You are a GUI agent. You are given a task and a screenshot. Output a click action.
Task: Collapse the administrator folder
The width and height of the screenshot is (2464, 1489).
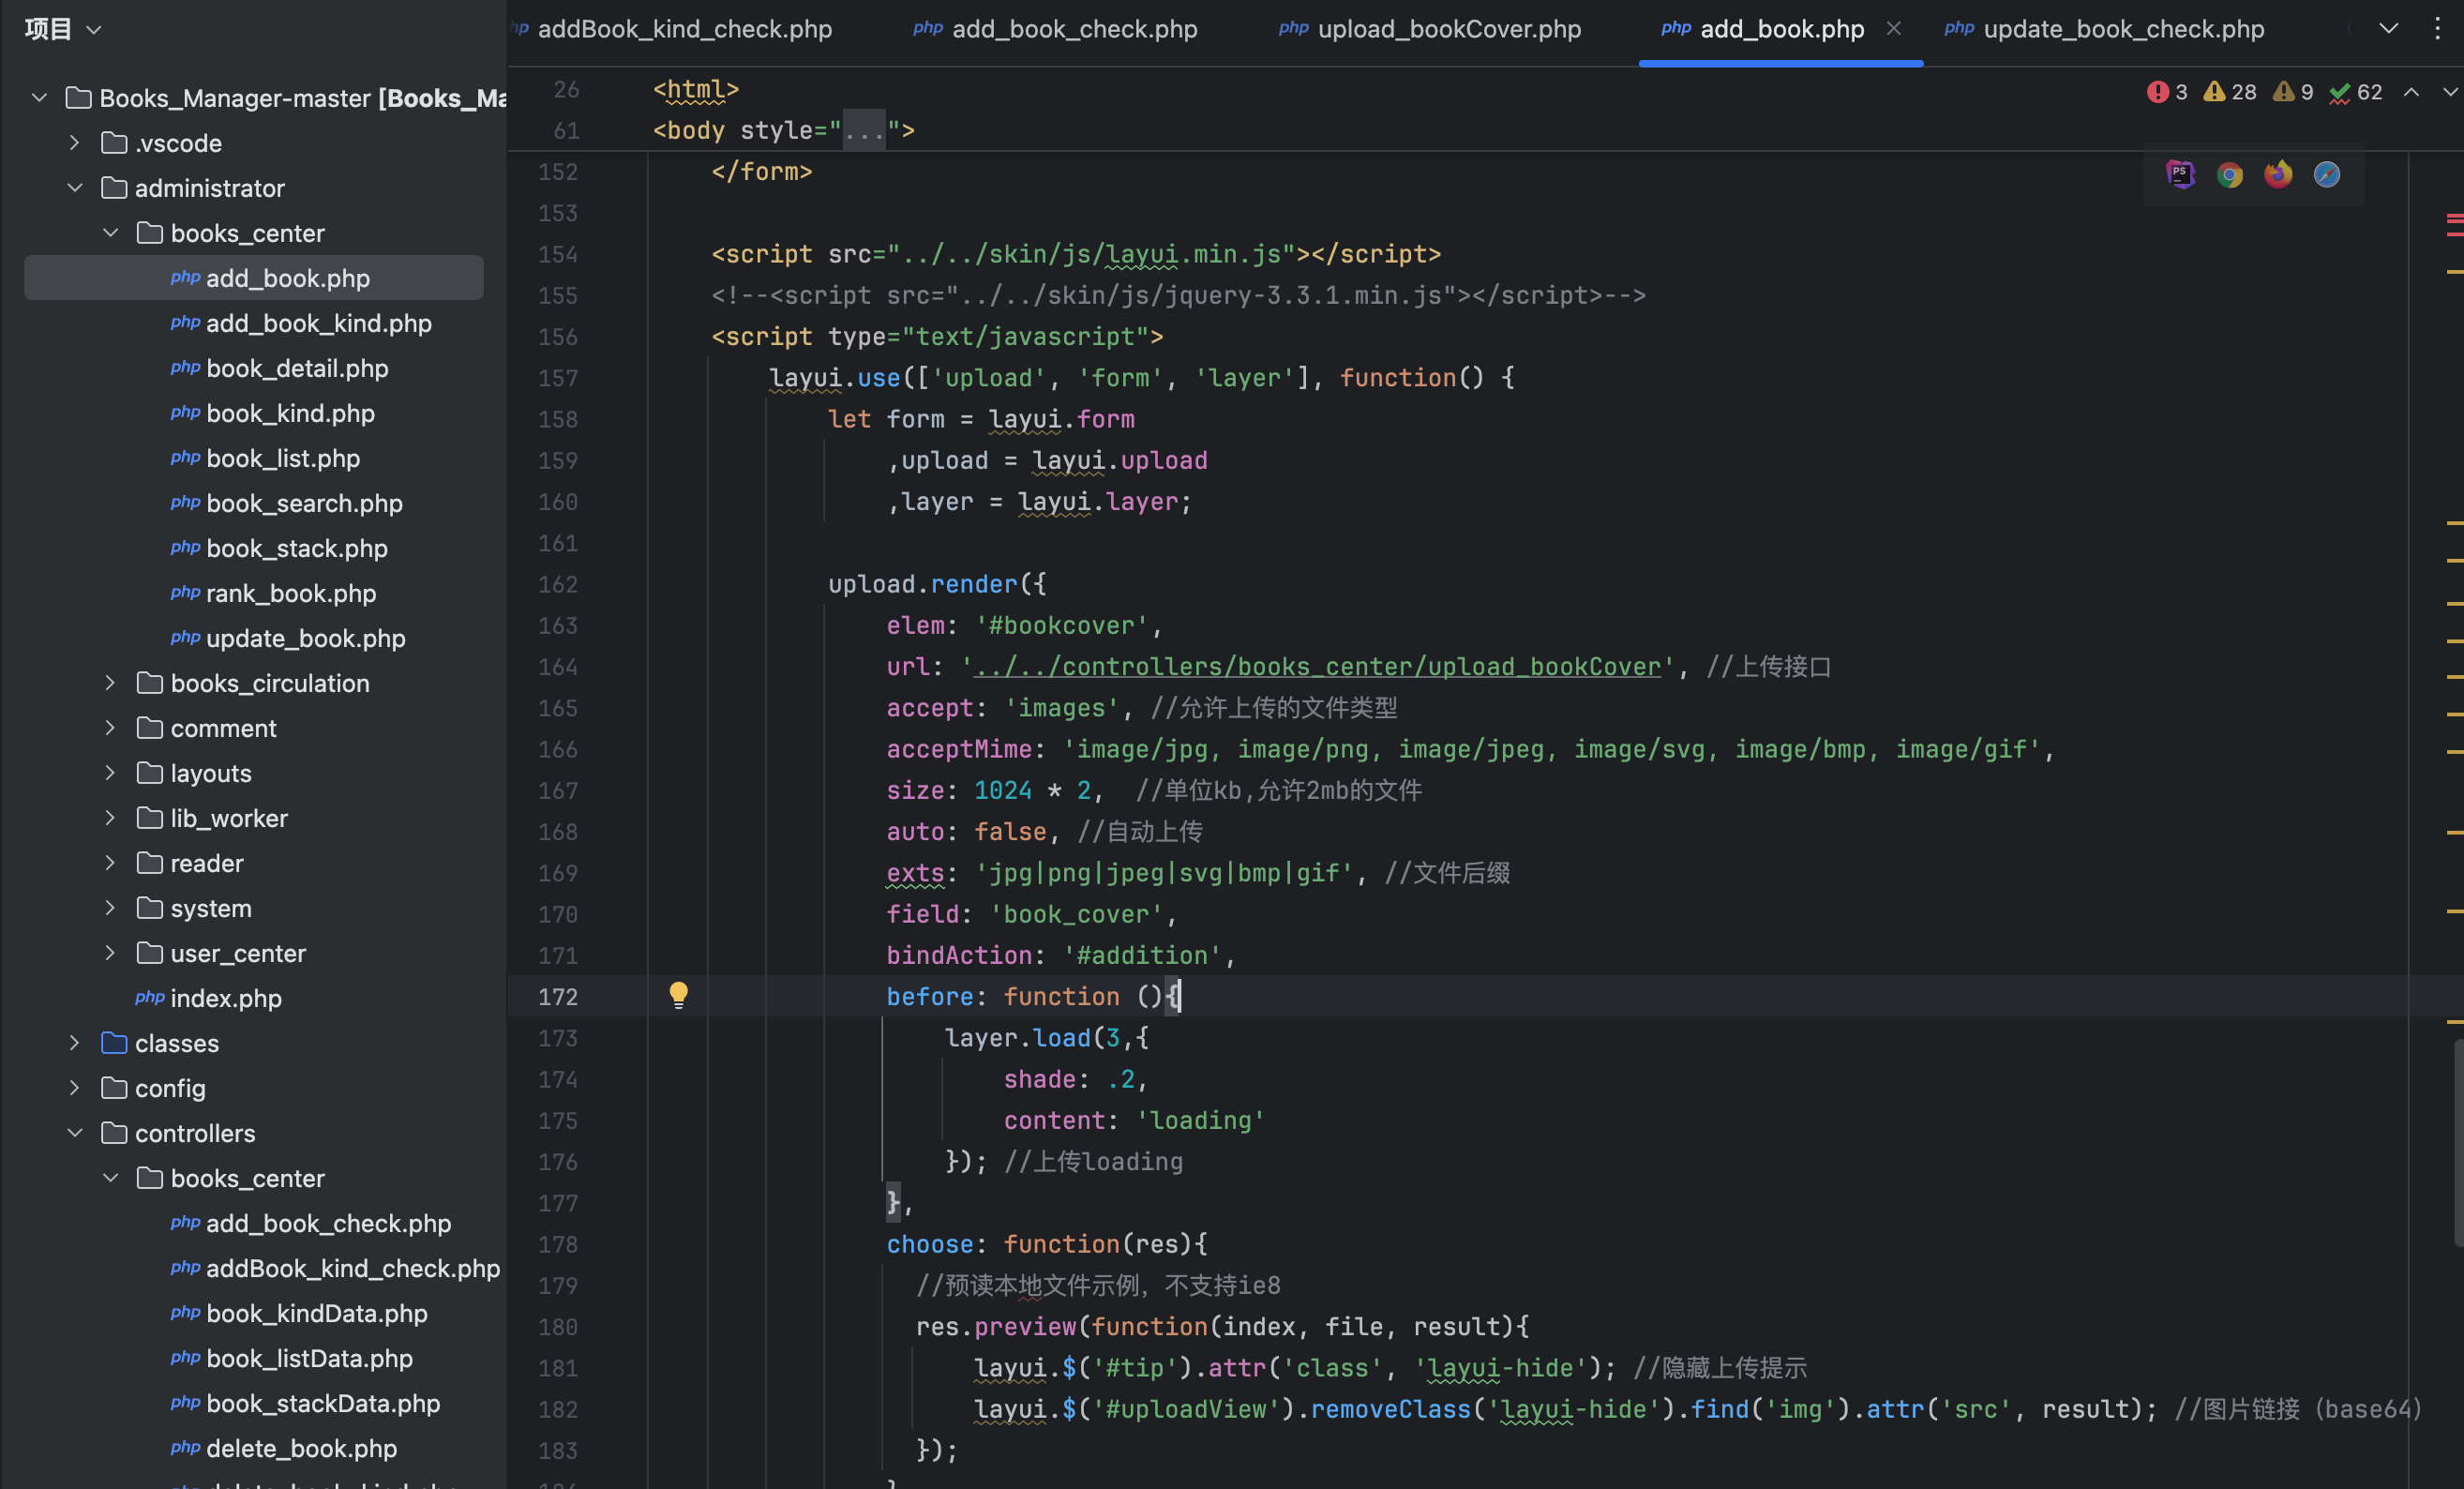coord(75,188)
